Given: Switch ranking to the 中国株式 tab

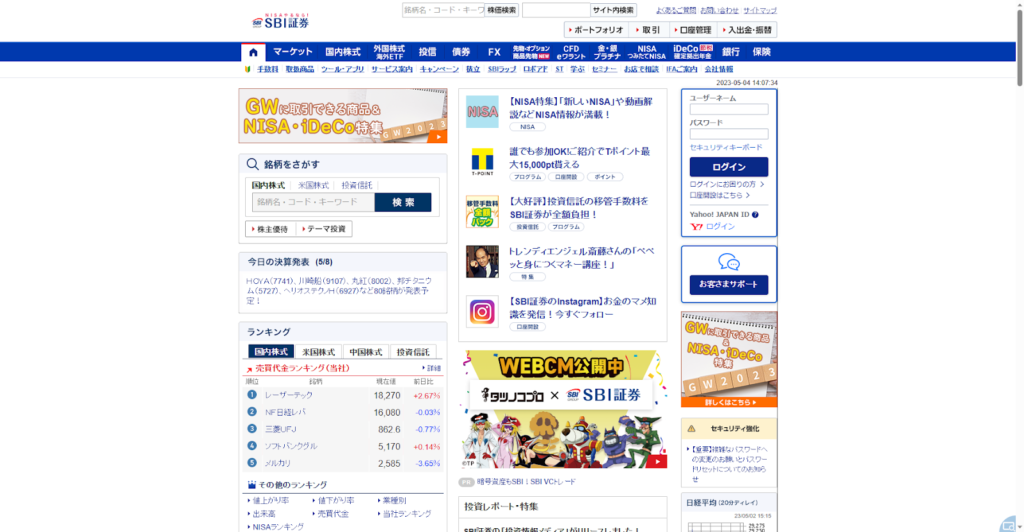Looking at the screenshot, I should coord(366,352).
